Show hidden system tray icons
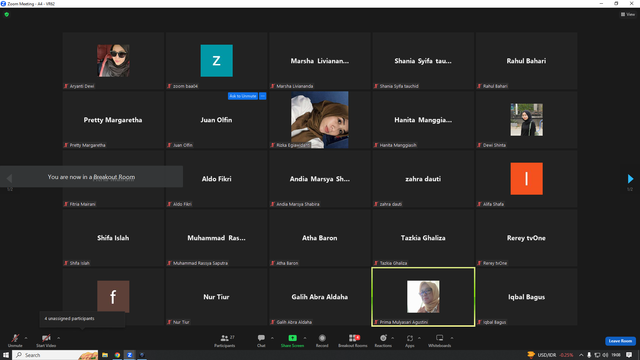 click(x=581, y=355)
